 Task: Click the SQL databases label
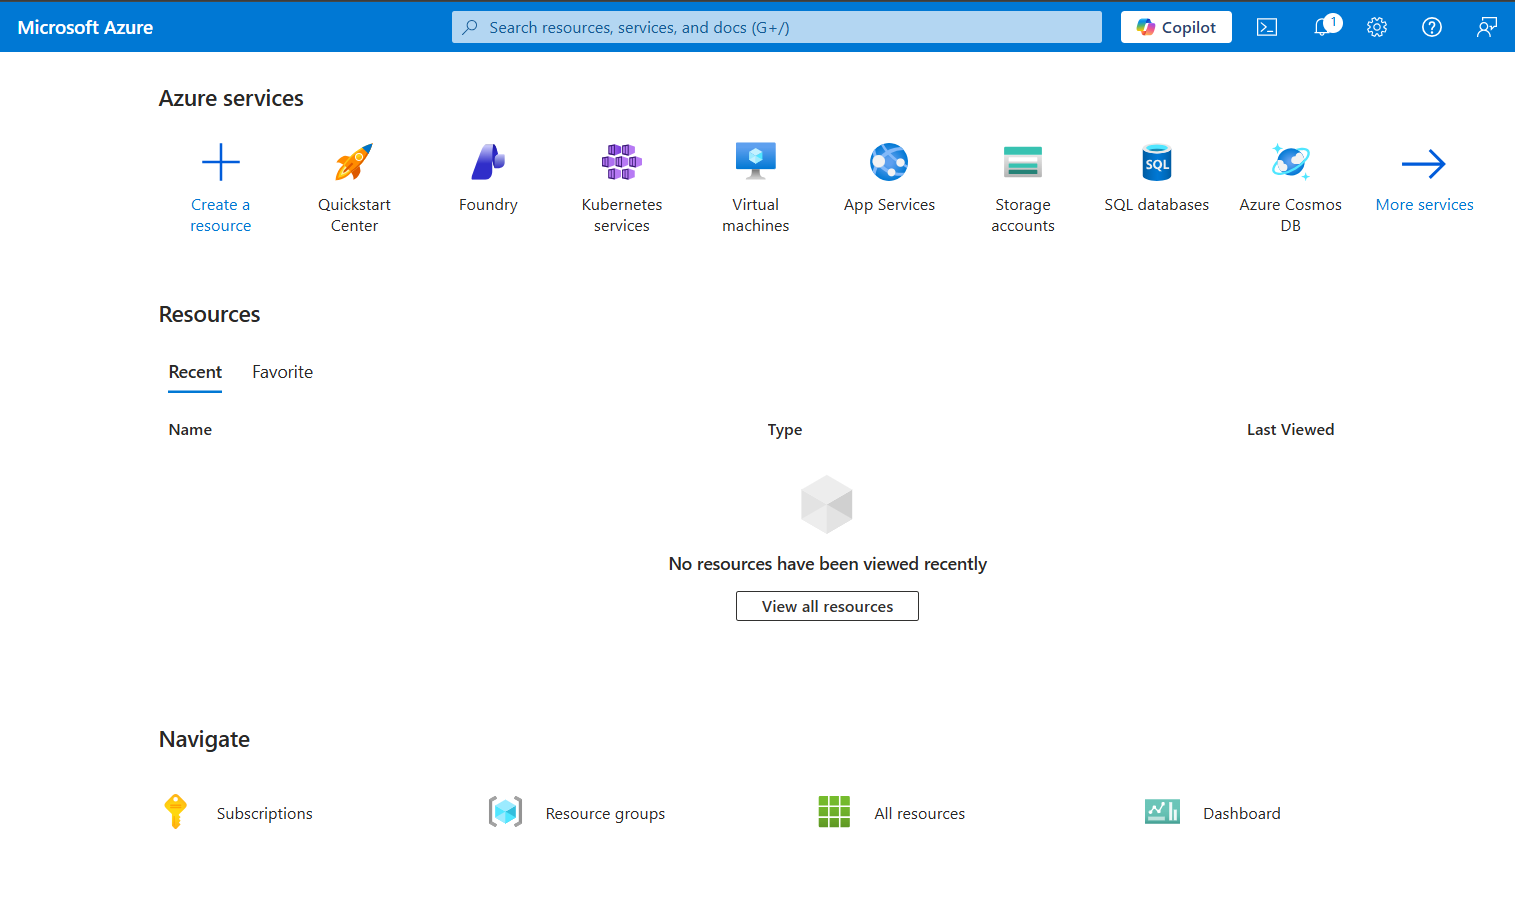(x=1157, y=204)
